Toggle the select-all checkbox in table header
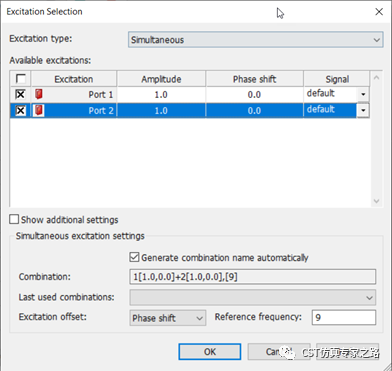Screen dimensions: 392x371 click(x=20, y=79)
